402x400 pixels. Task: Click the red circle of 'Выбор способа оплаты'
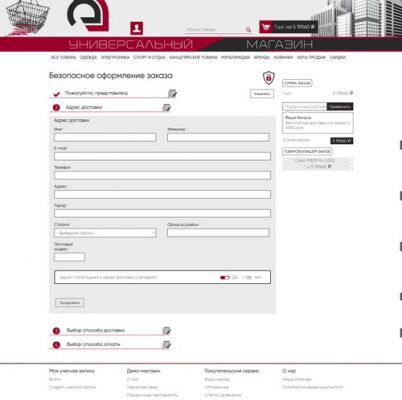(x=56, y=345)
